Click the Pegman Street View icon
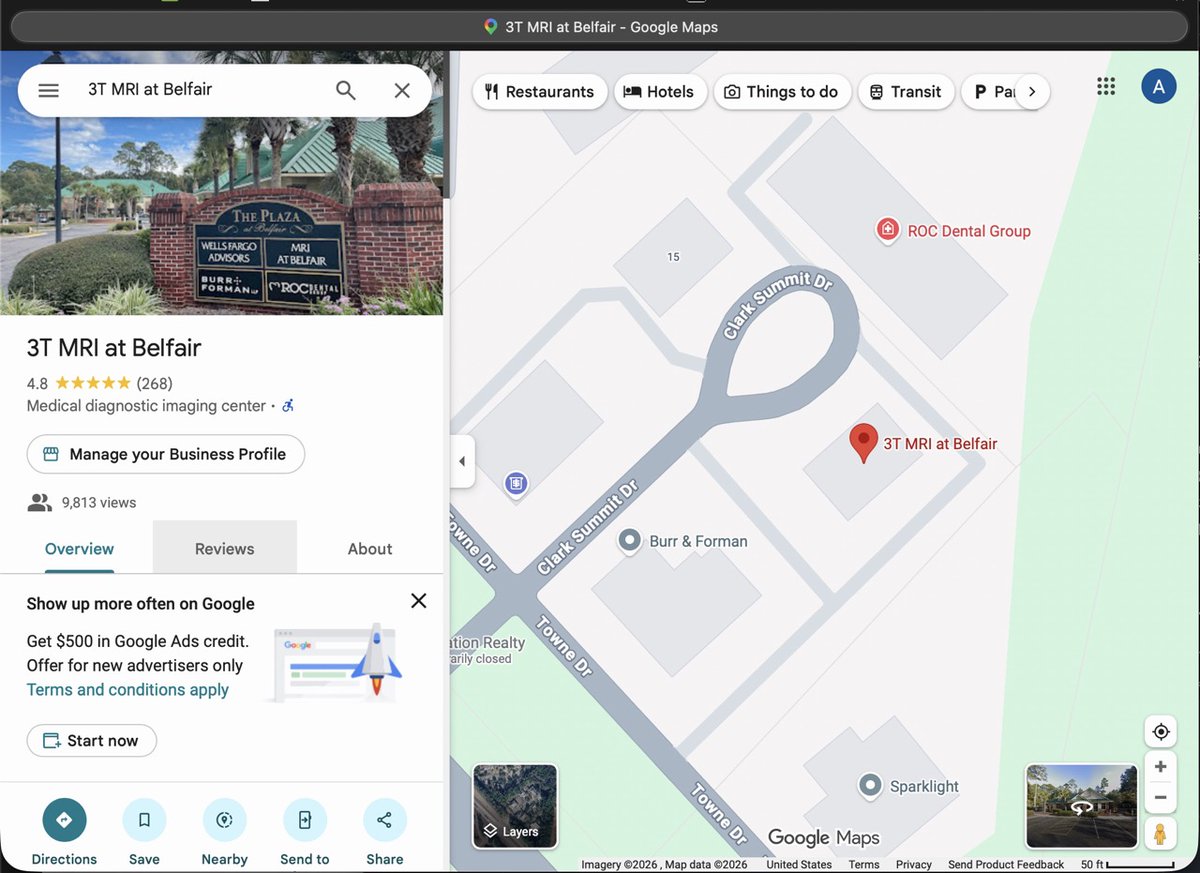This screenshot has width=1200, height=873. coord(1160,833)
